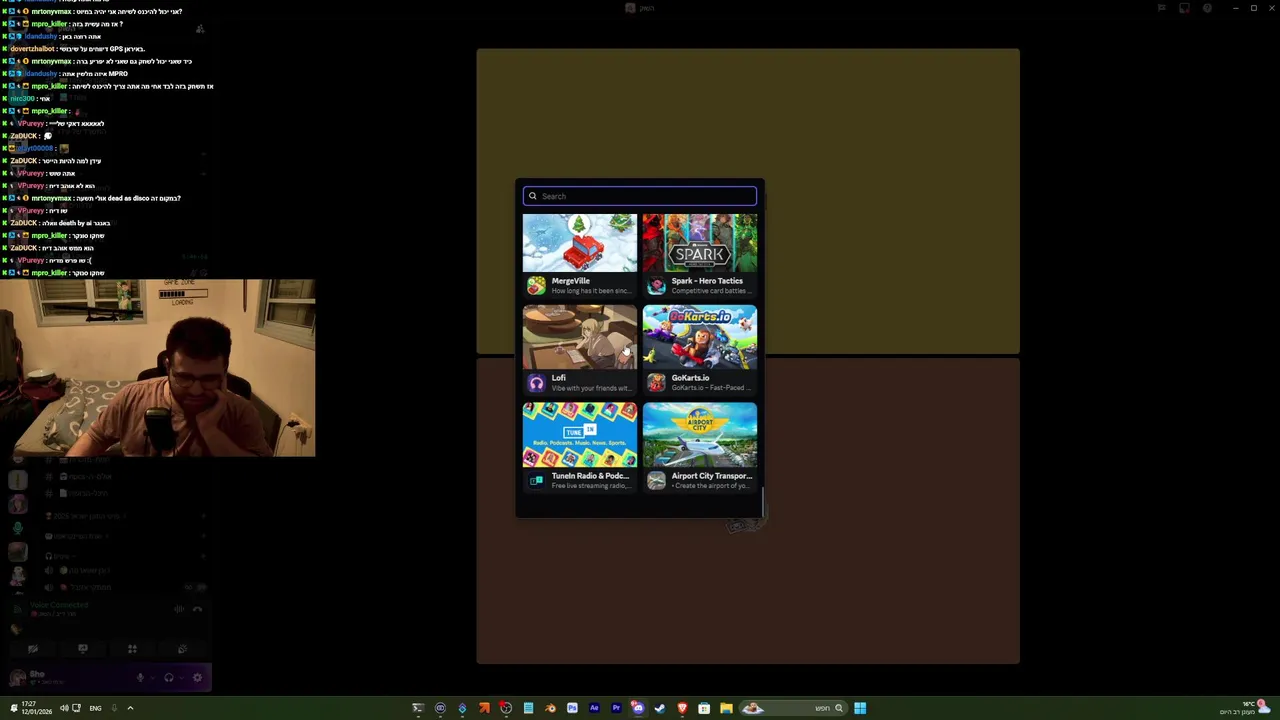This screenshot has height=720, width=1280.
Task: Open the MergeVille snowy truck banner
Action: click(580, 242)
